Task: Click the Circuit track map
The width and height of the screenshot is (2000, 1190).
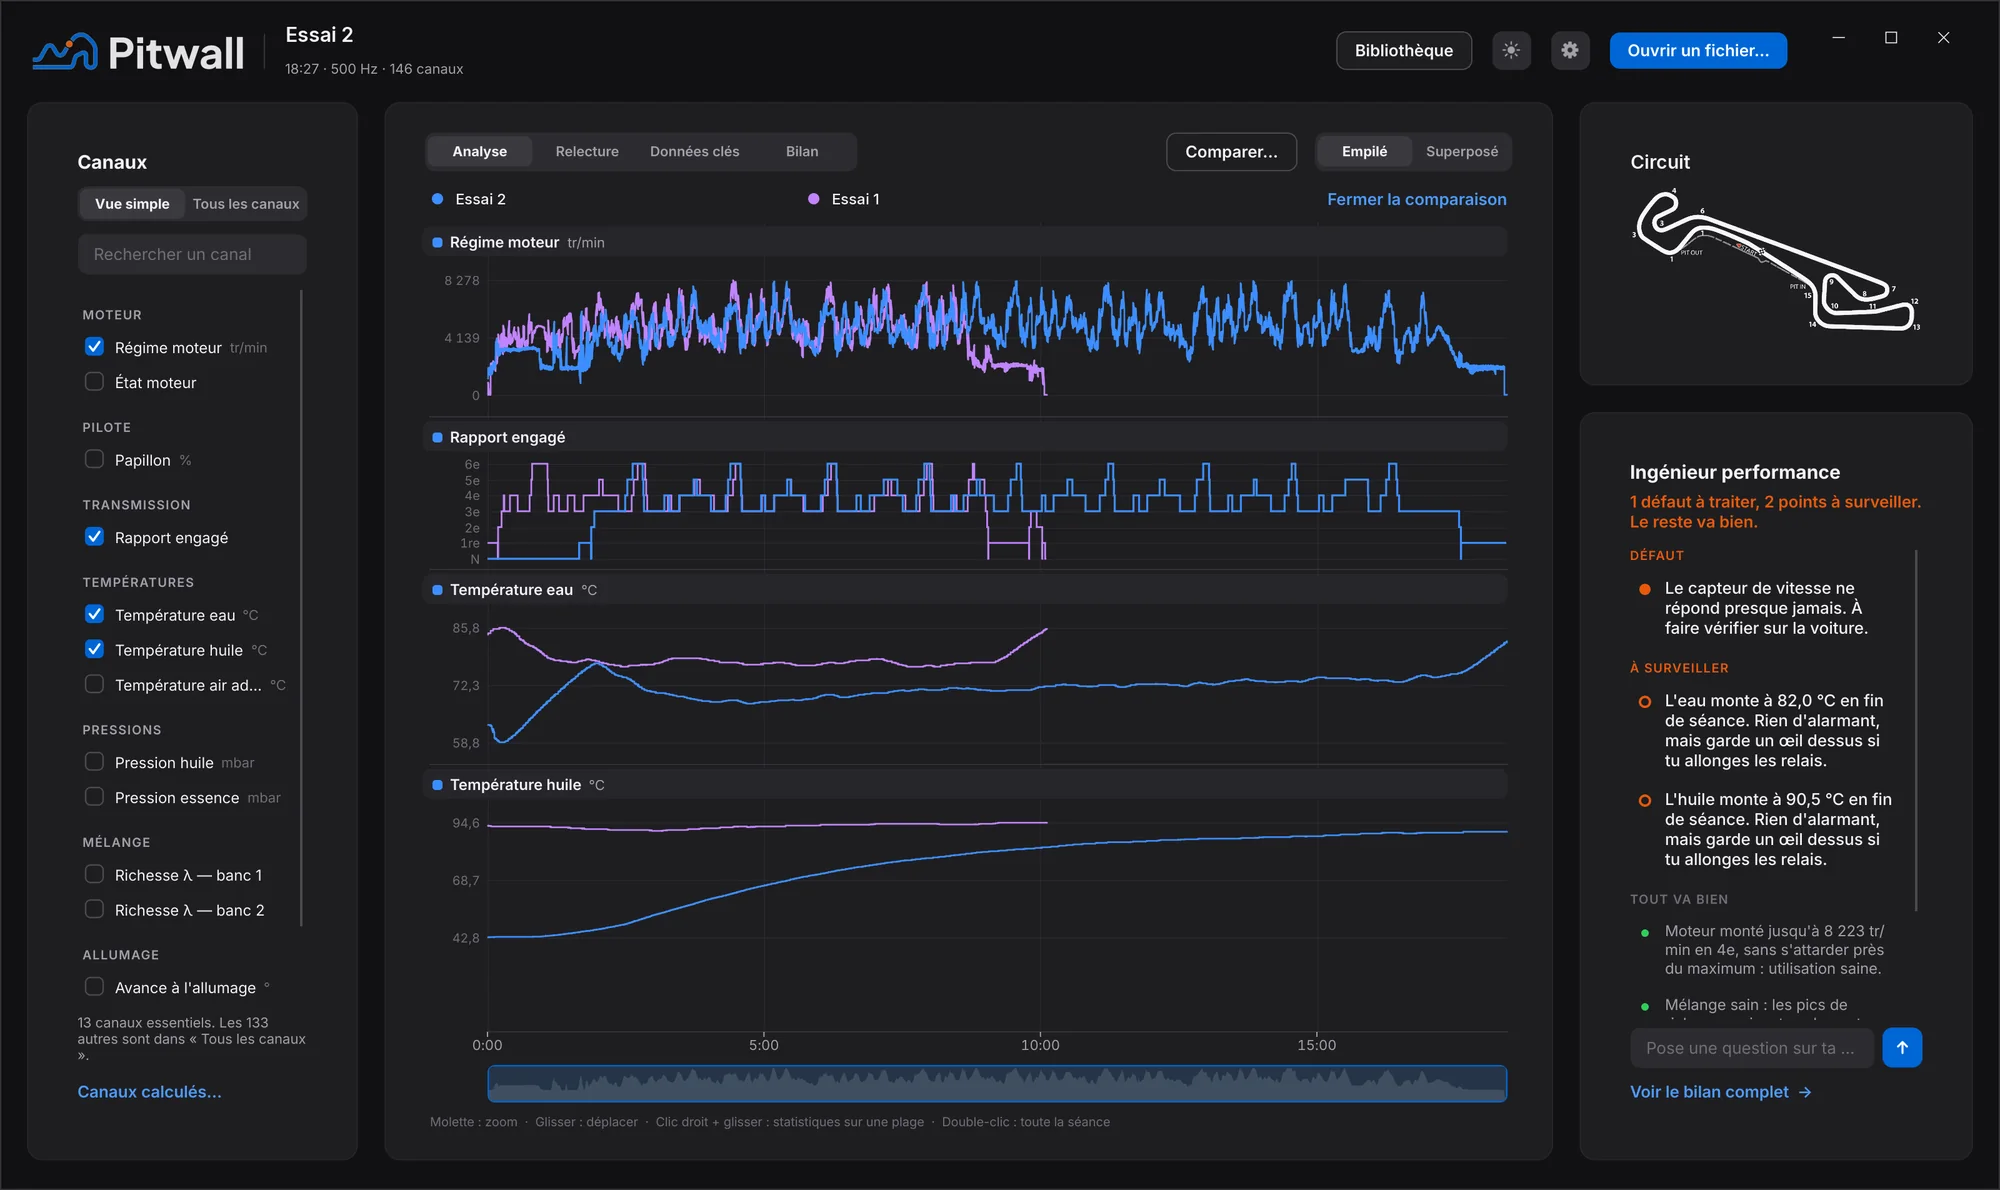Action: [x=1776, y=260]
